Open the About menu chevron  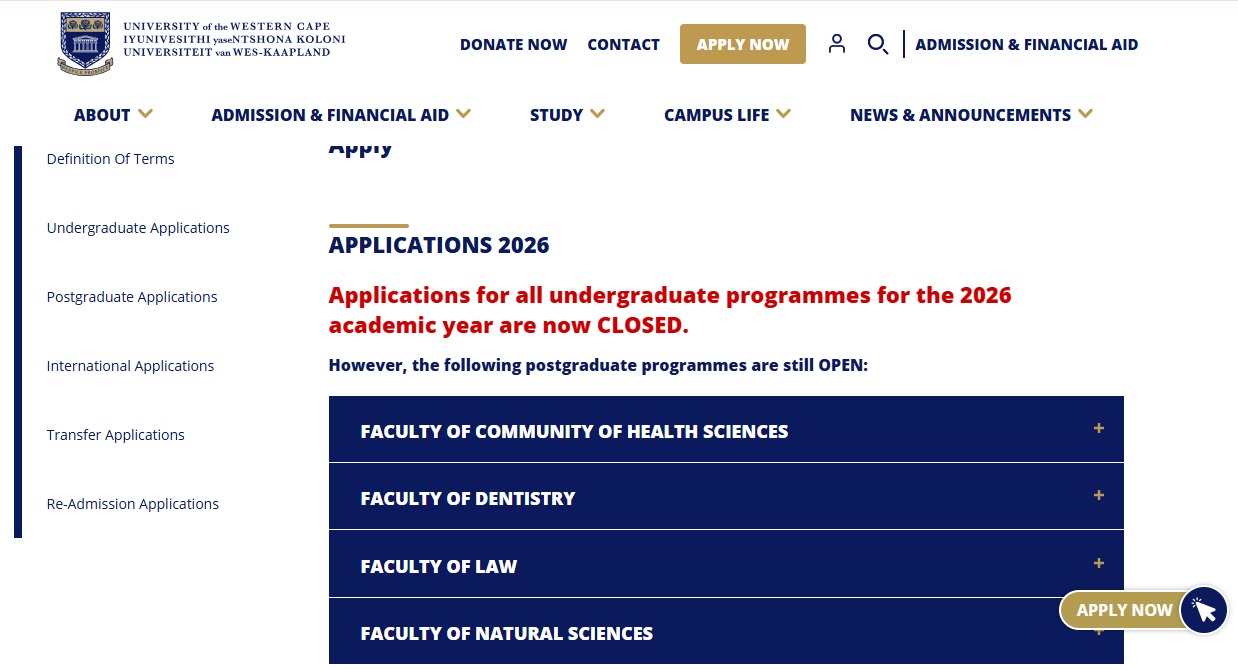coord(146,114)
